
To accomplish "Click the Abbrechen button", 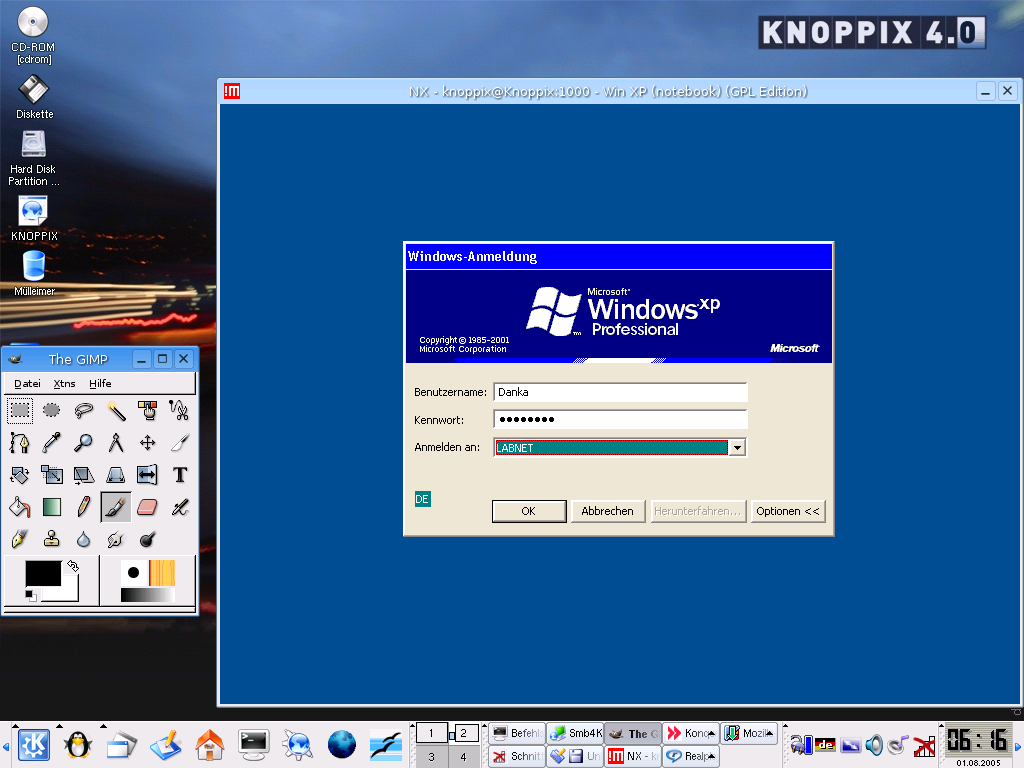I will click(x=607, y=511).
